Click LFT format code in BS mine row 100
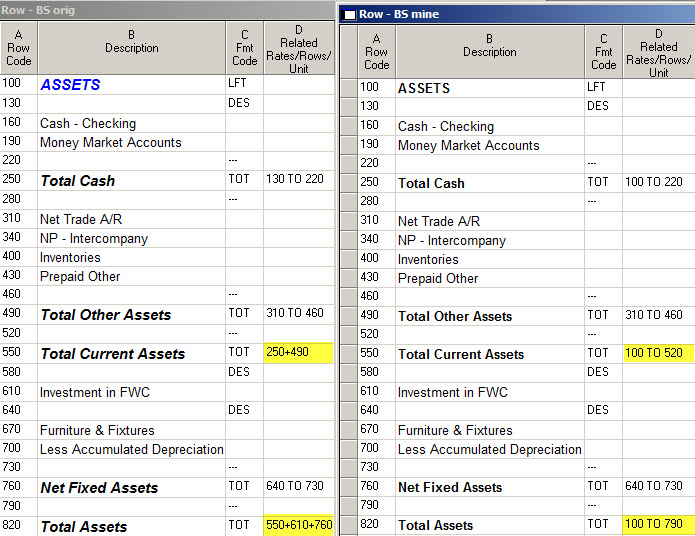The width and height of the screenshot is (695, 536). pos(596,87)
